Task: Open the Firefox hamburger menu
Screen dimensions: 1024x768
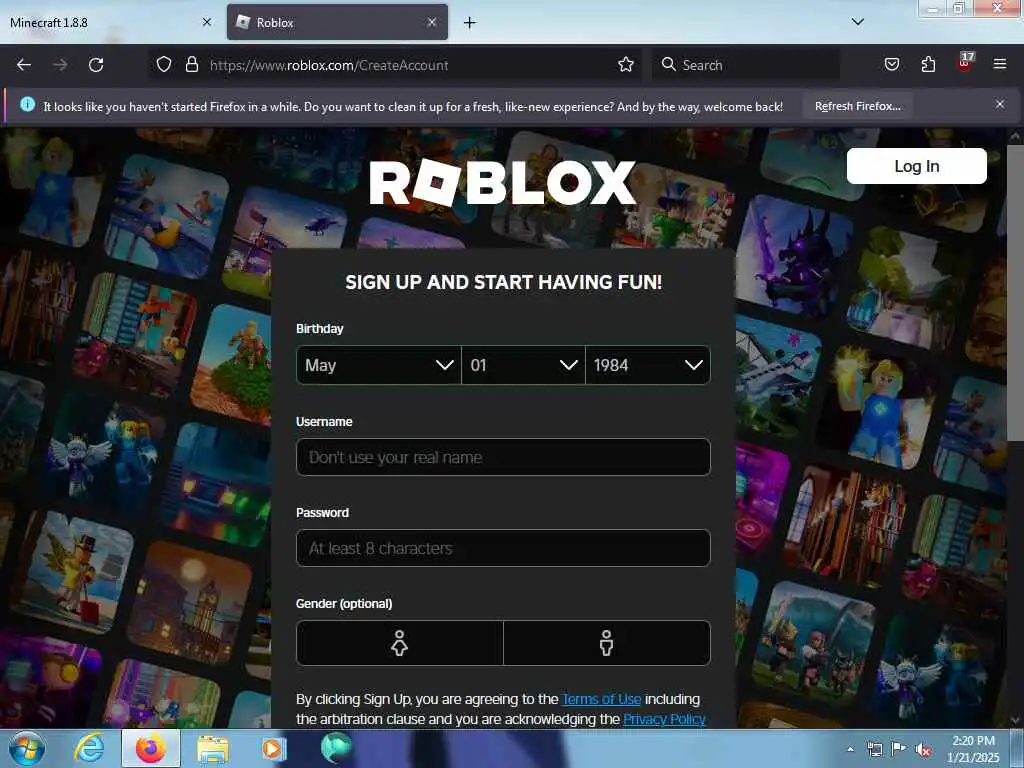Action: click(x=1000, y=64)
